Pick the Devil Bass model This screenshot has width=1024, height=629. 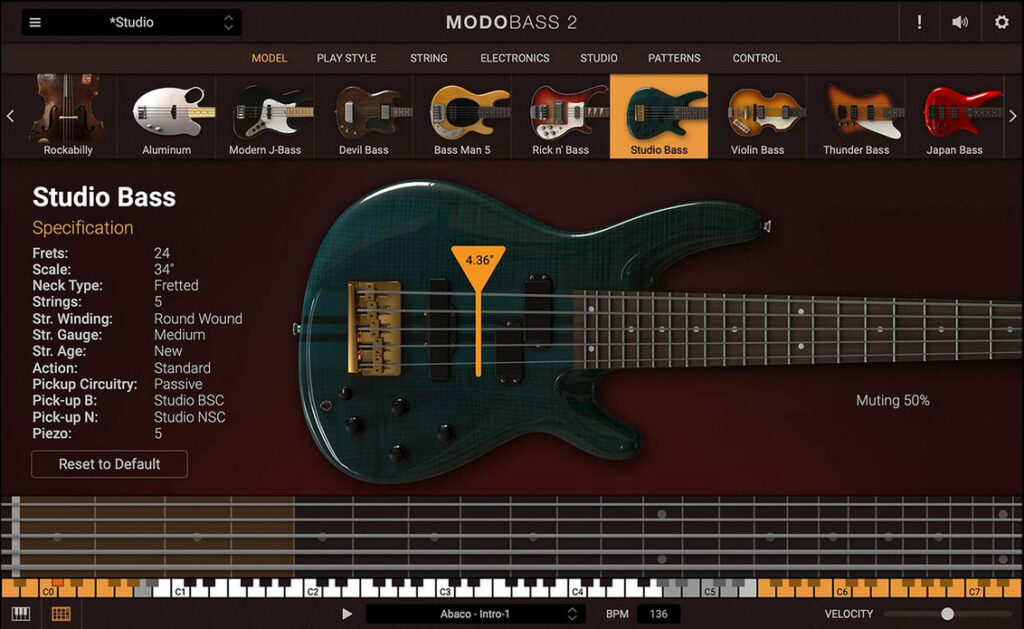click(x=364, y=116)
